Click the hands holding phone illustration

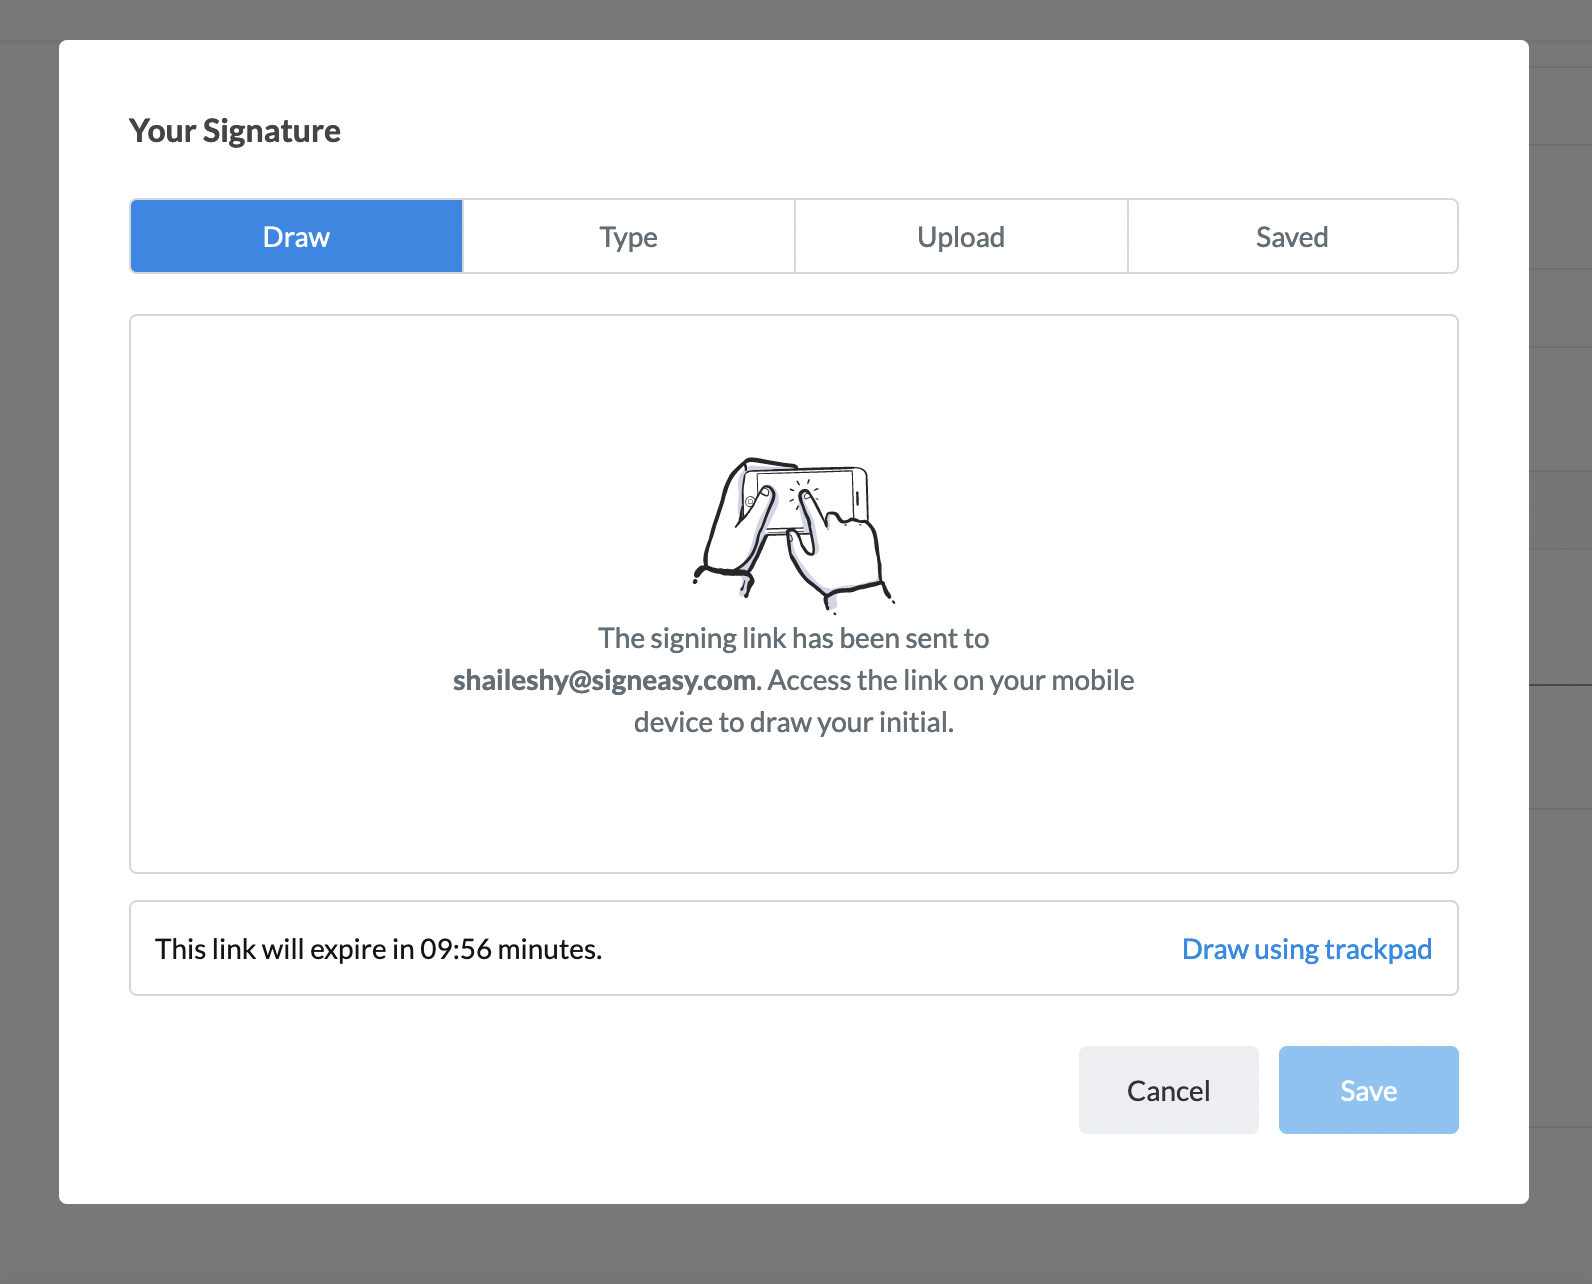[x=794, y=535]
